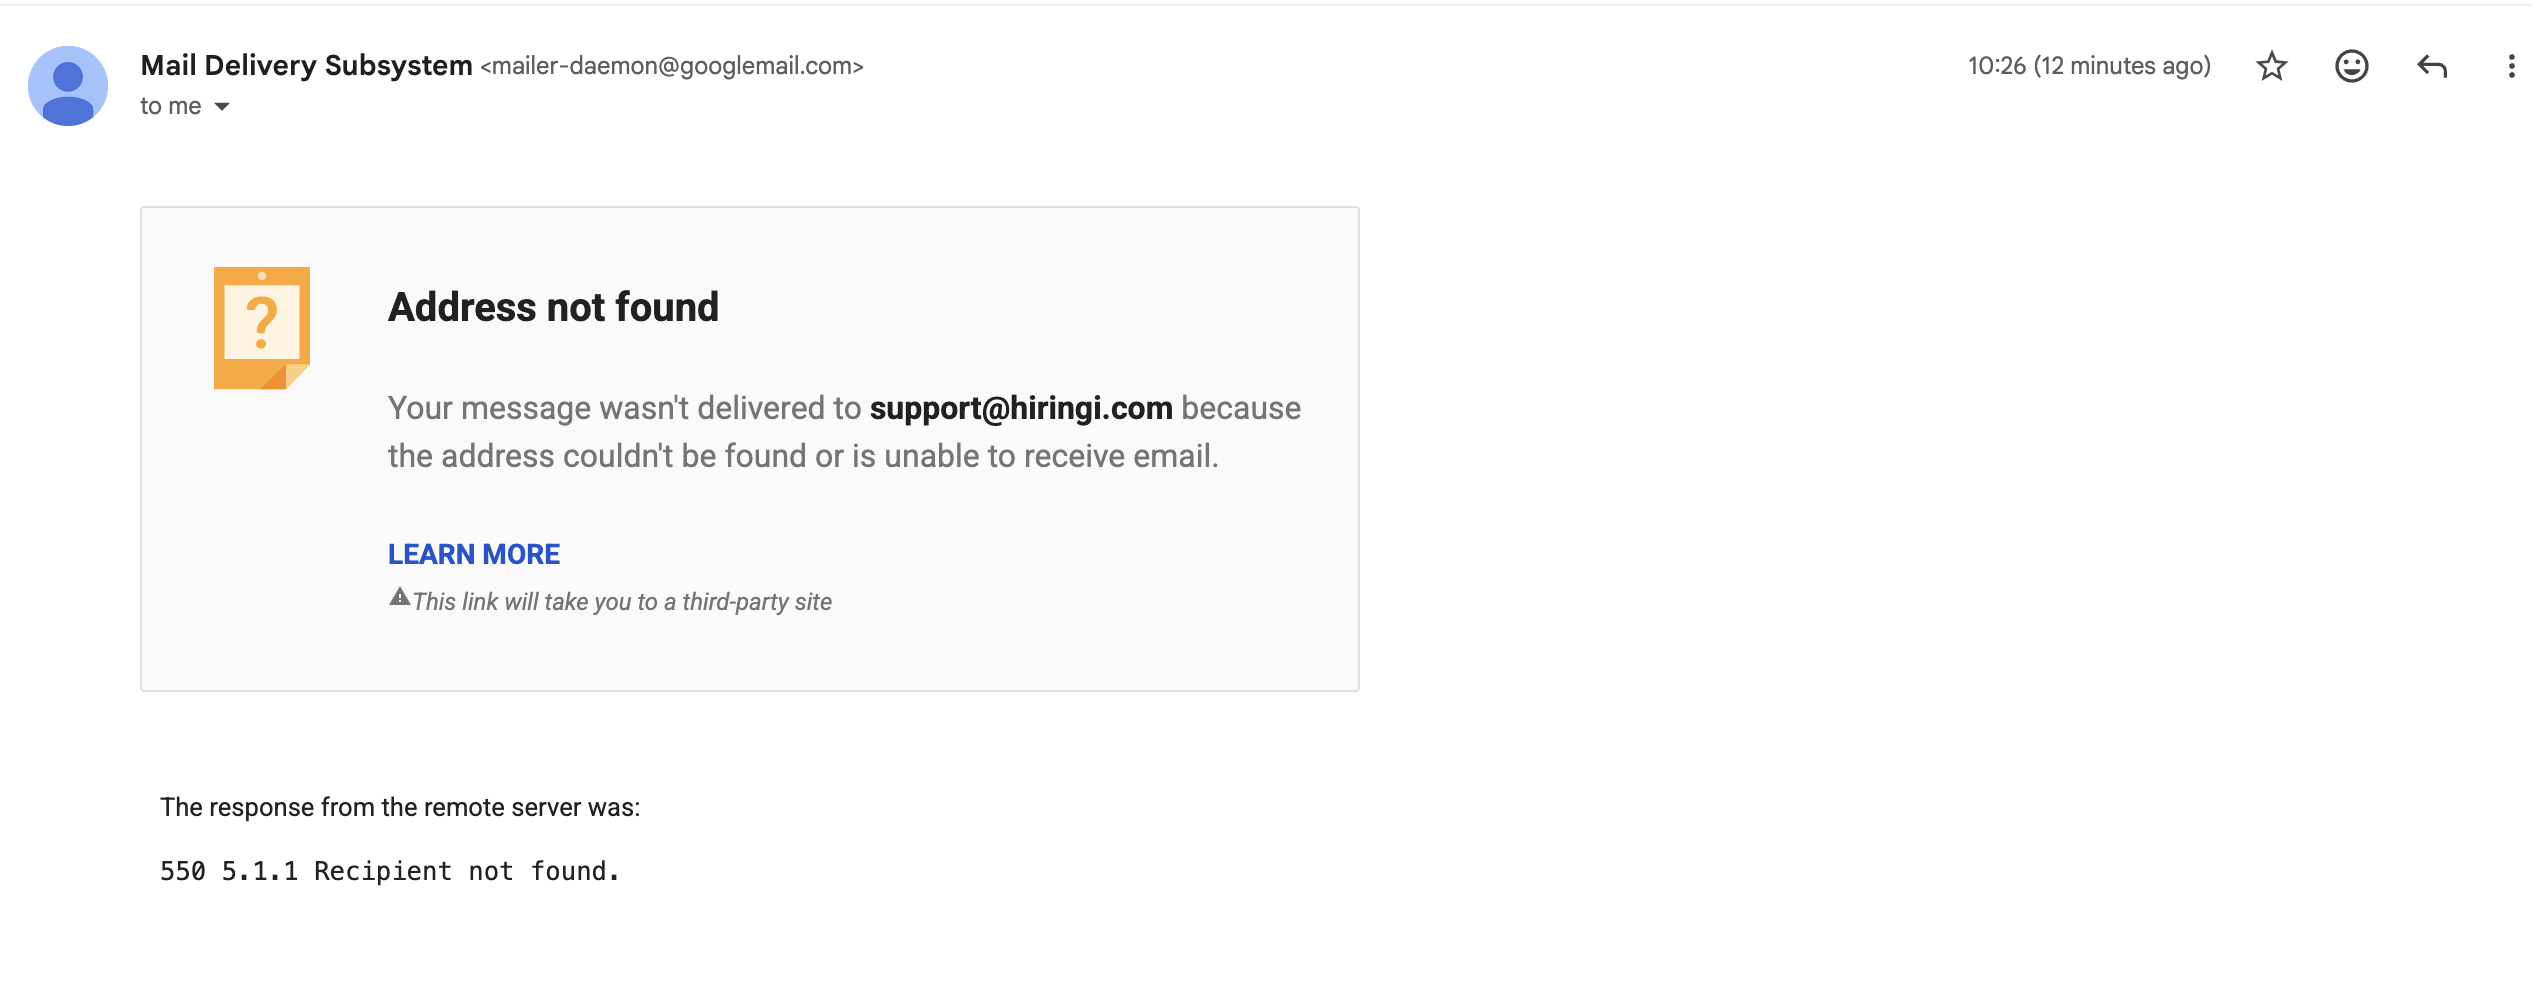Click the 'Address not found' heading
Viewport: 2546px width, 998px height.
tap(553, 307)
